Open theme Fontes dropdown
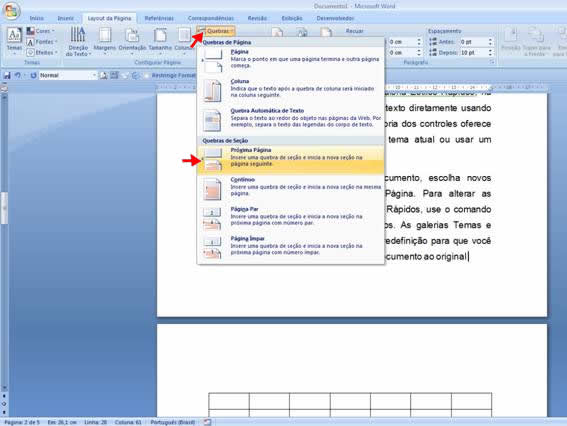The width and height of the screenshot is (567, 426). [42, 42]
